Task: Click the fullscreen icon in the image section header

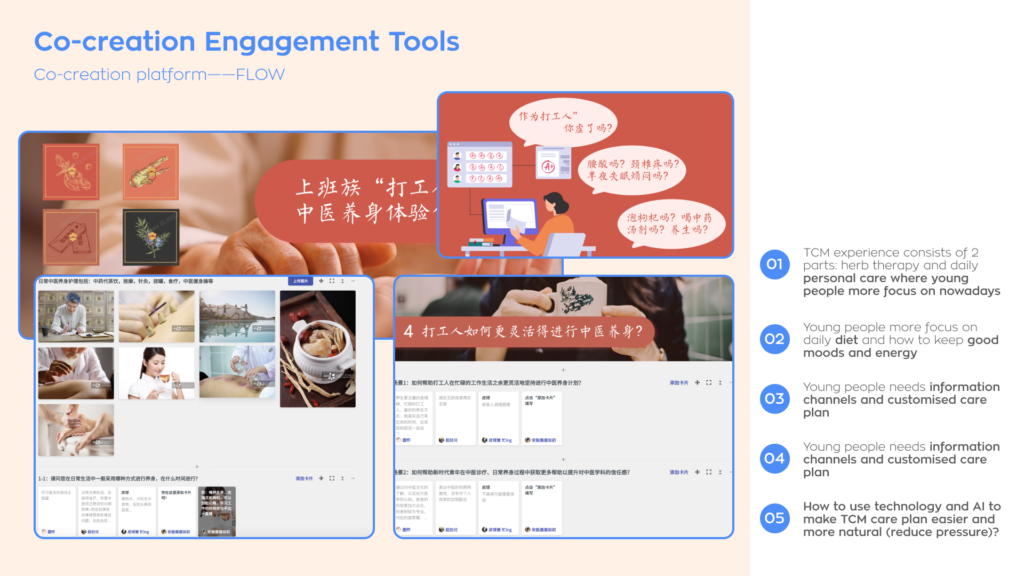Action: click(331, 281)
